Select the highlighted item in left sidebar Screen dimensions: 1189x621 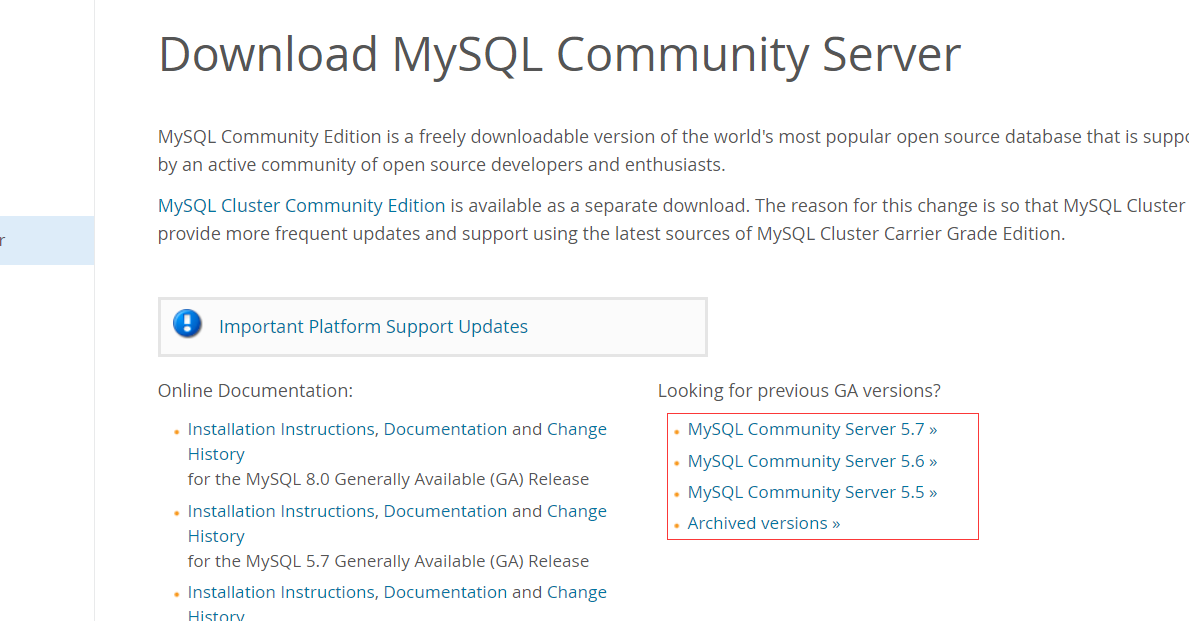click(x=47, y=240)
